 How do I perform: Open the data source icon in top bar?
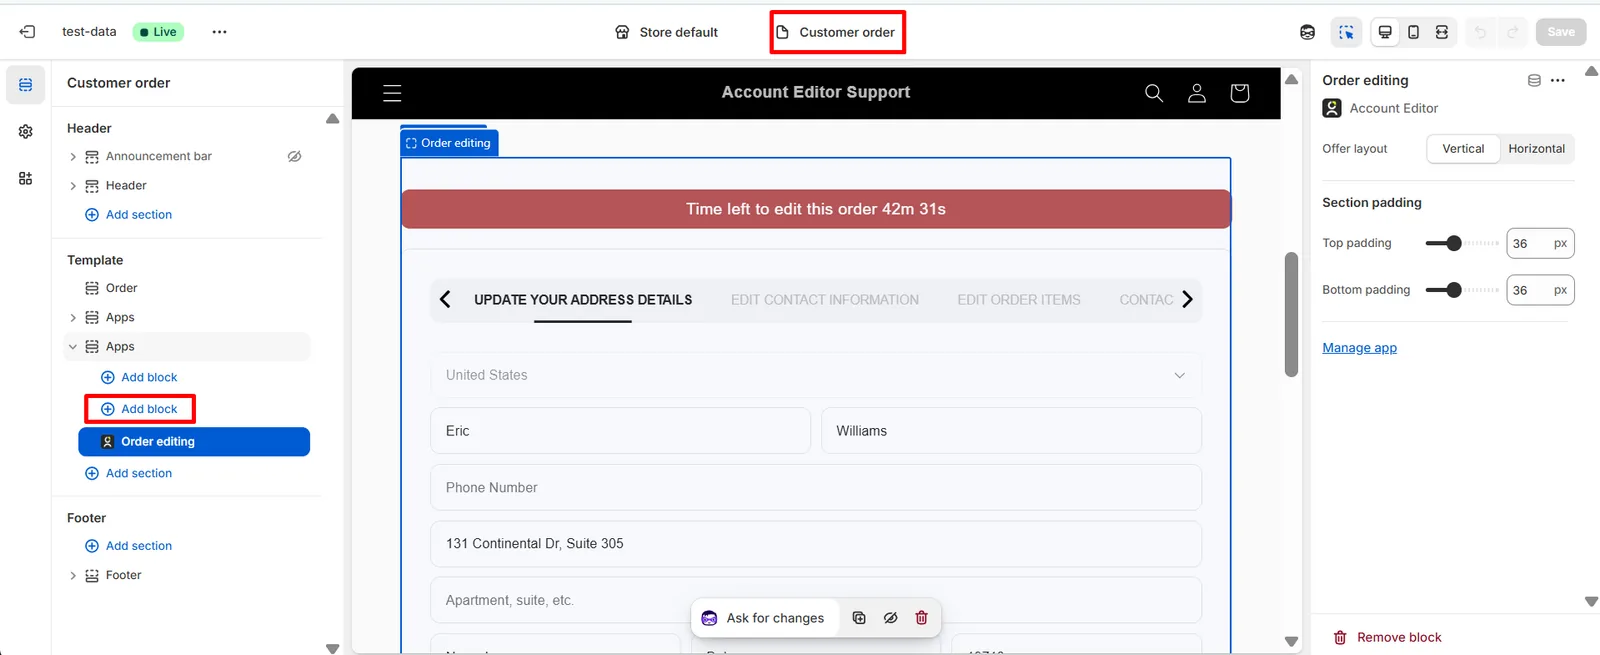click(1307, 32)
